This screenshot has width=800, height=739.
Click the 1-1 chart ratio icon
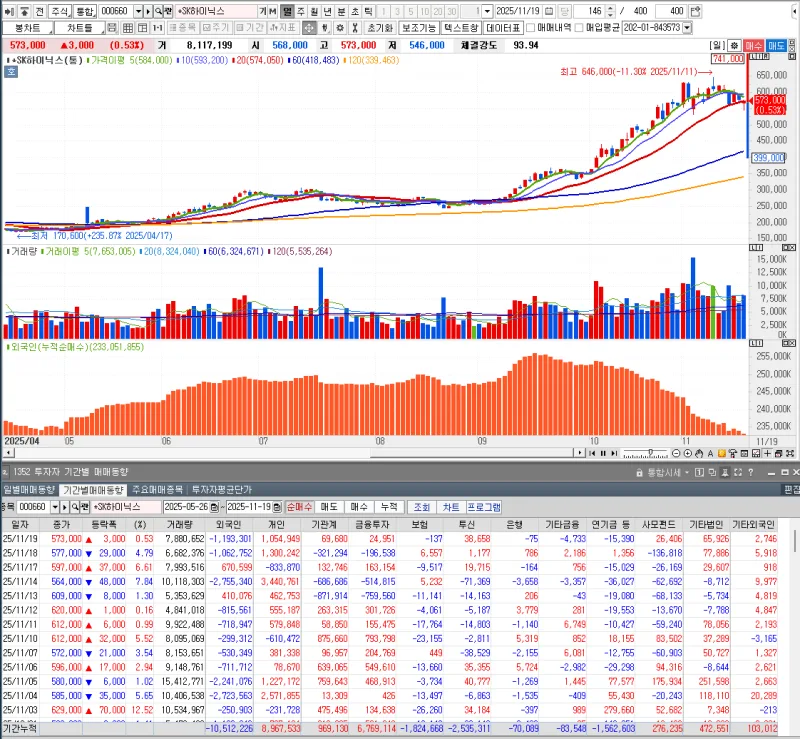pos(157,27)
